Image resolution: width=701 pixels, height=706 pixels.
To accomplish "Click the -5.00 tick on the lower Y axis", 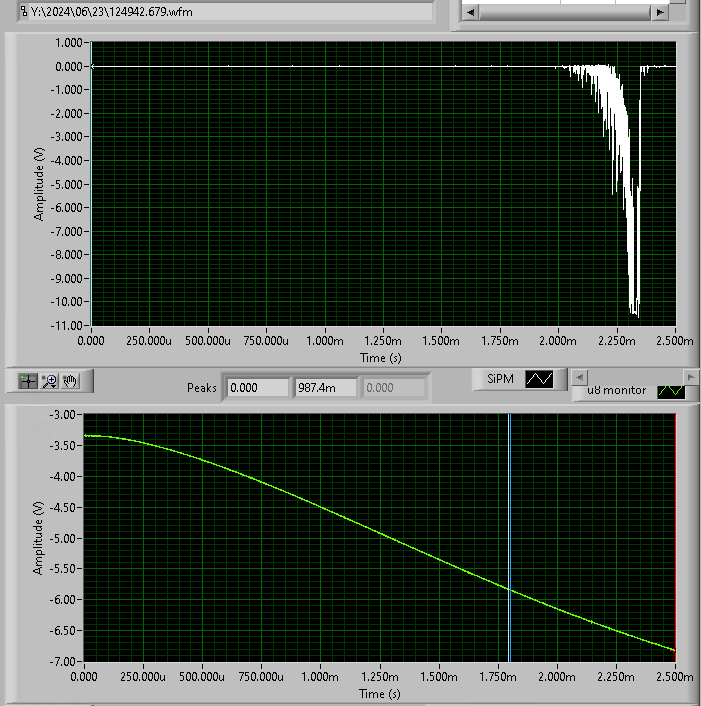I will tap(62, 538).
